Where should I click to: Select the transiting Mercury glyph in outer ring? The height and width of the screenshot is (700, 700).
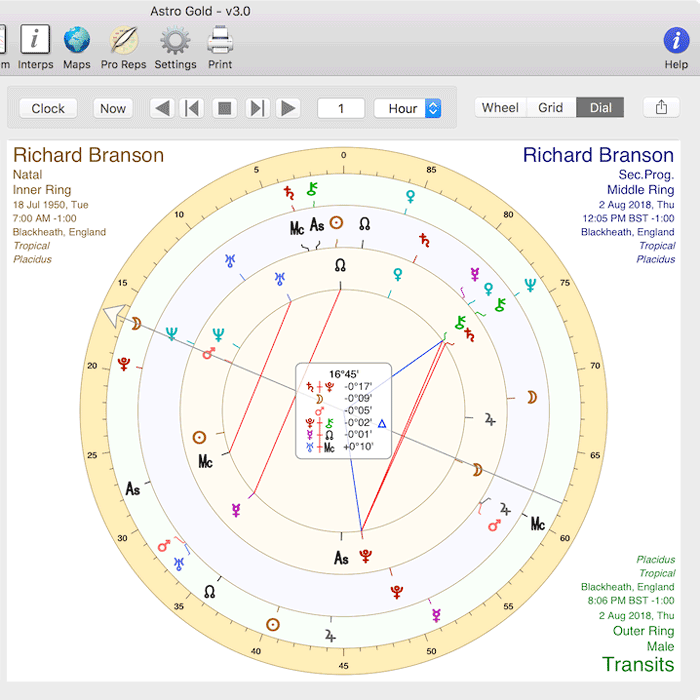point(437,616)
